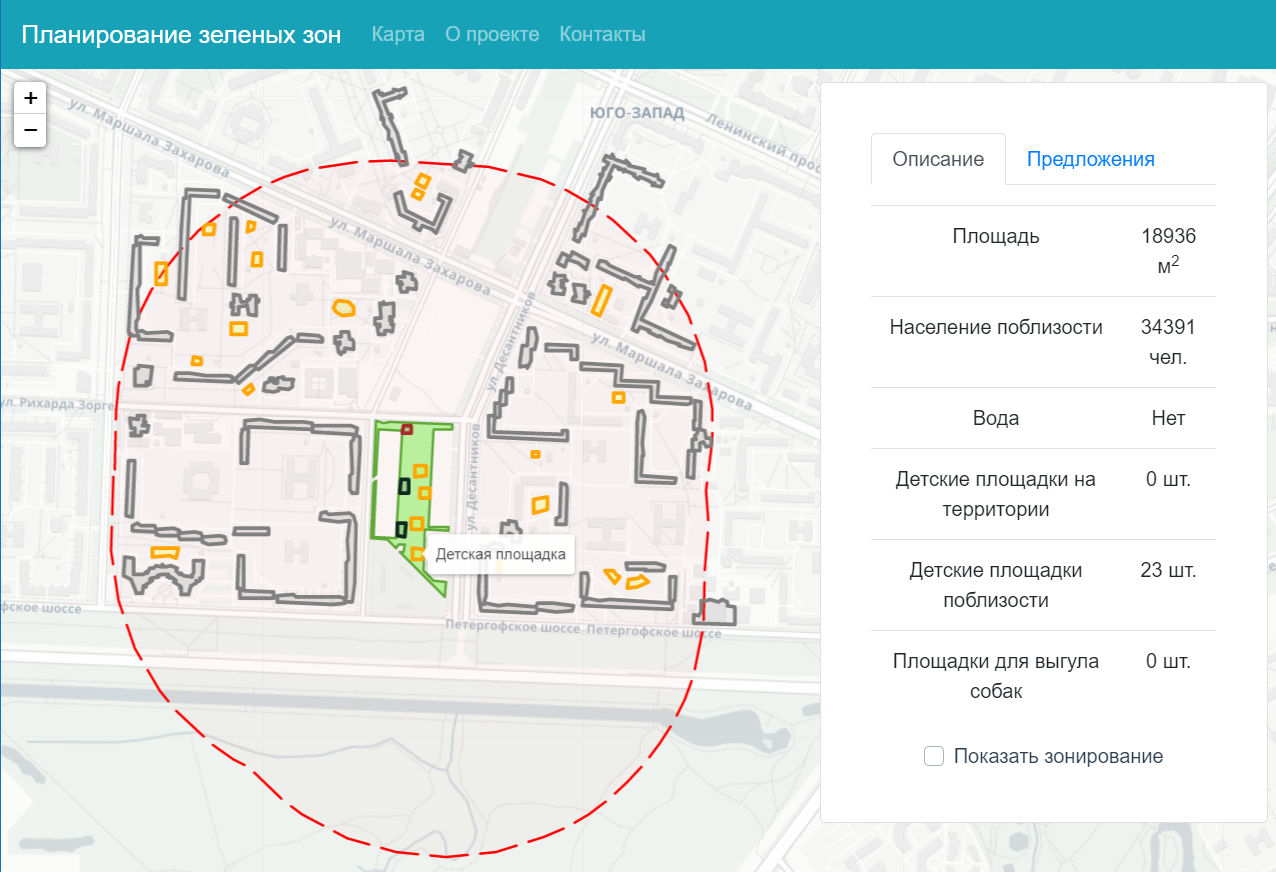
Task: Zoom in on the map
Action: click(x=30, y=98)
